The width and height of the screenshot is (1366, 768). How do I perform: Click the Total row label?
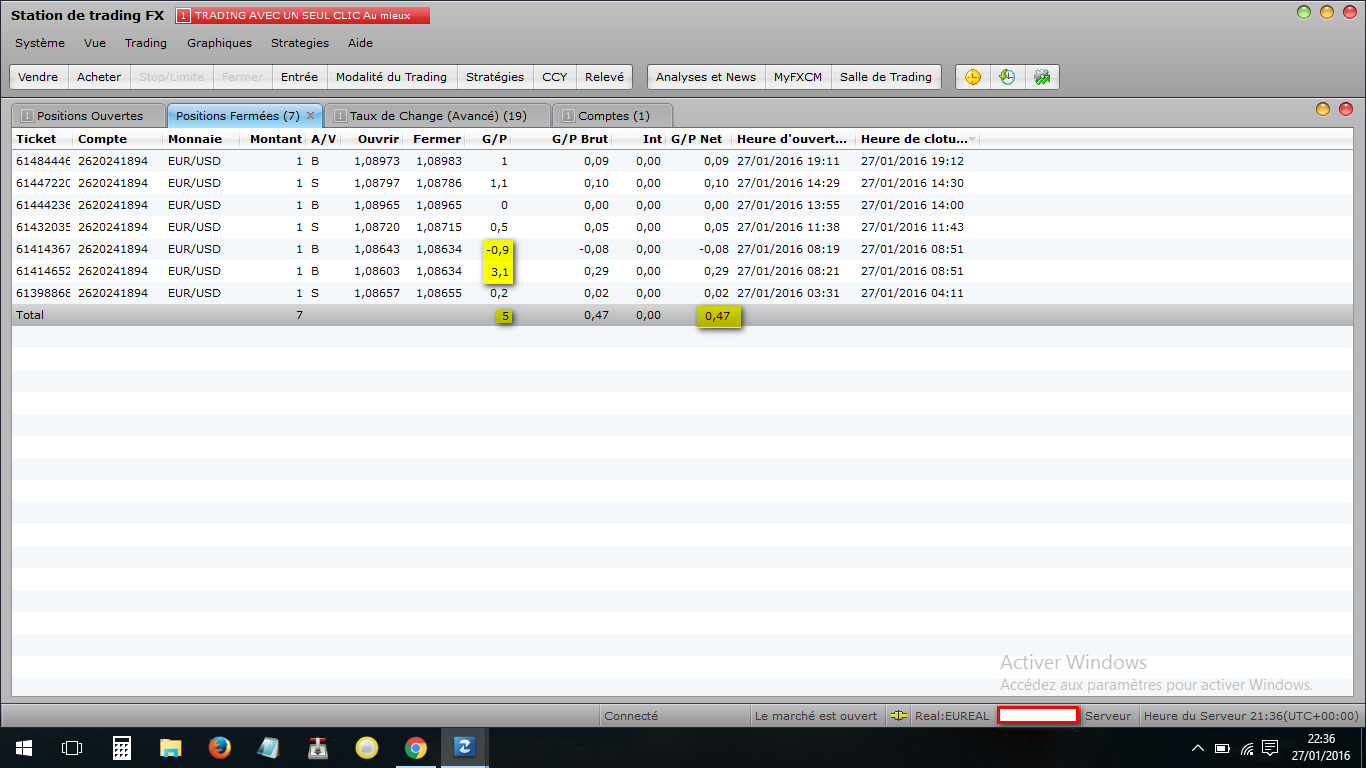(x=30, y=315)
